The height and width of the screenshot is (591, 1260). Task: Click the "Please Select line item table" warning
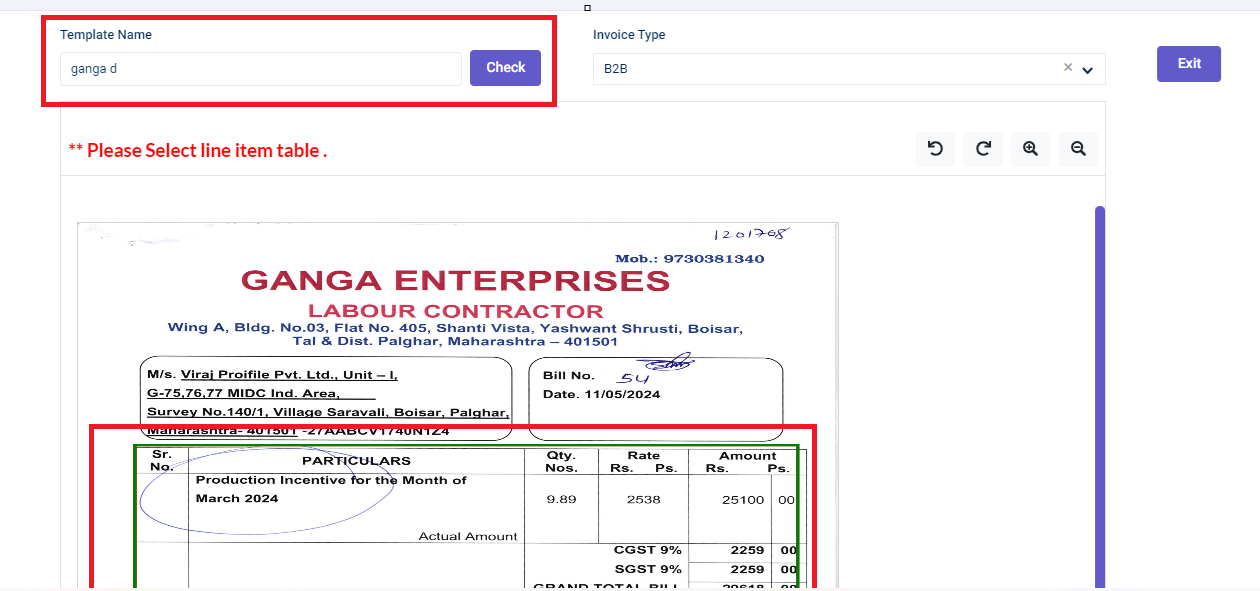click(198, 151)
